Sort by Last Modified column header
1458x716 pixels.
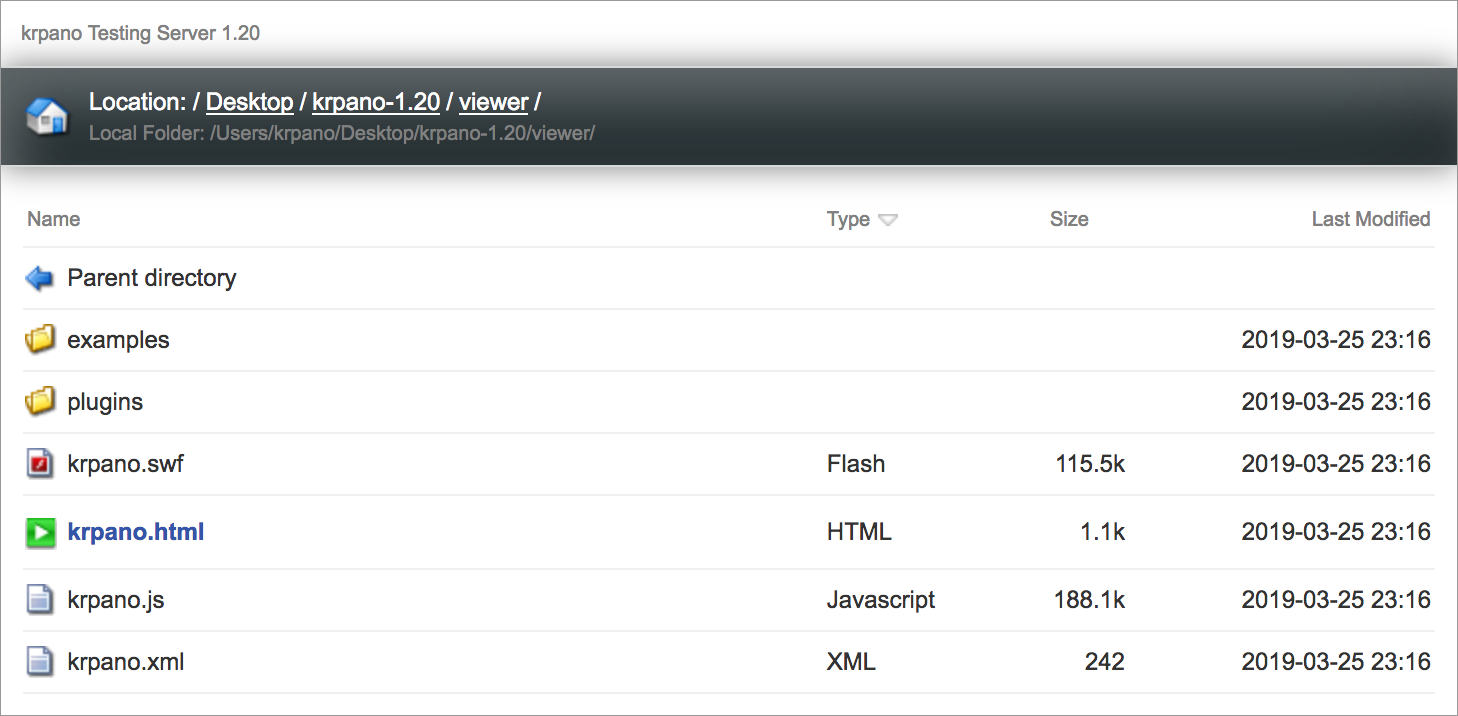(1370, 219)
